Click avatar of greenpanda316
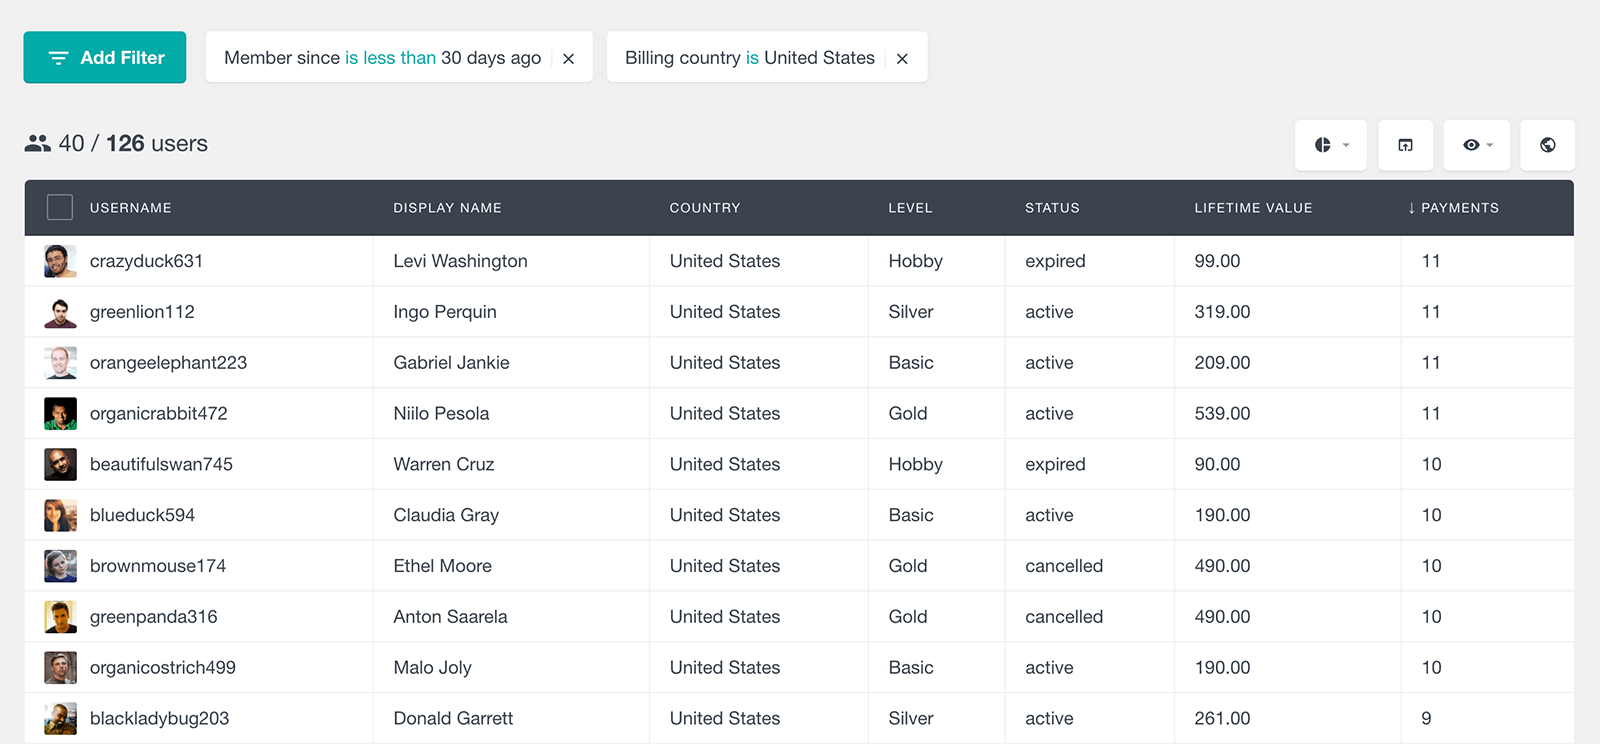This screenshot has height=744, width=1600. 60,617
